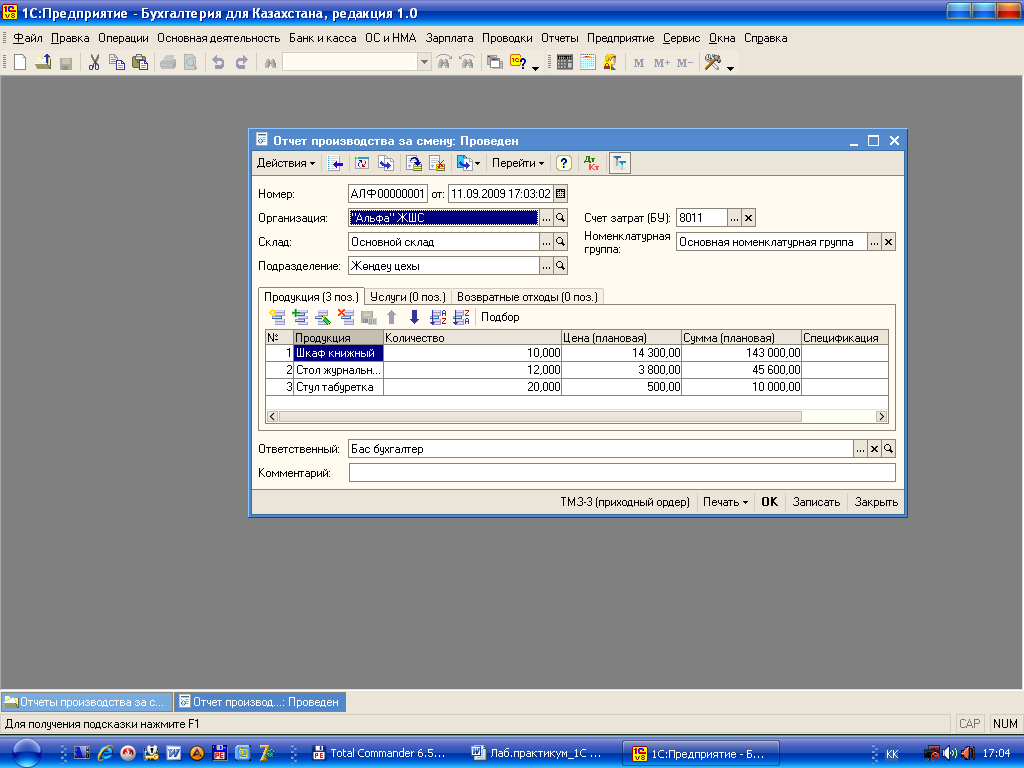
Task: Switch to the Возвратные отходы tab
Action: pyautogui.click(x=528, y=297)
